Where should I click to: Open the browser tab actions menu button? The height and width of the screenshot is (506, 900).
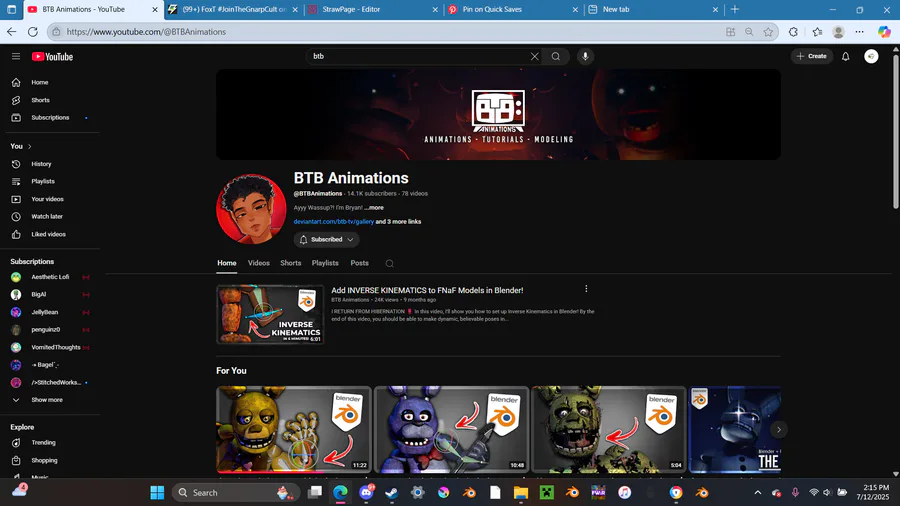11,9
